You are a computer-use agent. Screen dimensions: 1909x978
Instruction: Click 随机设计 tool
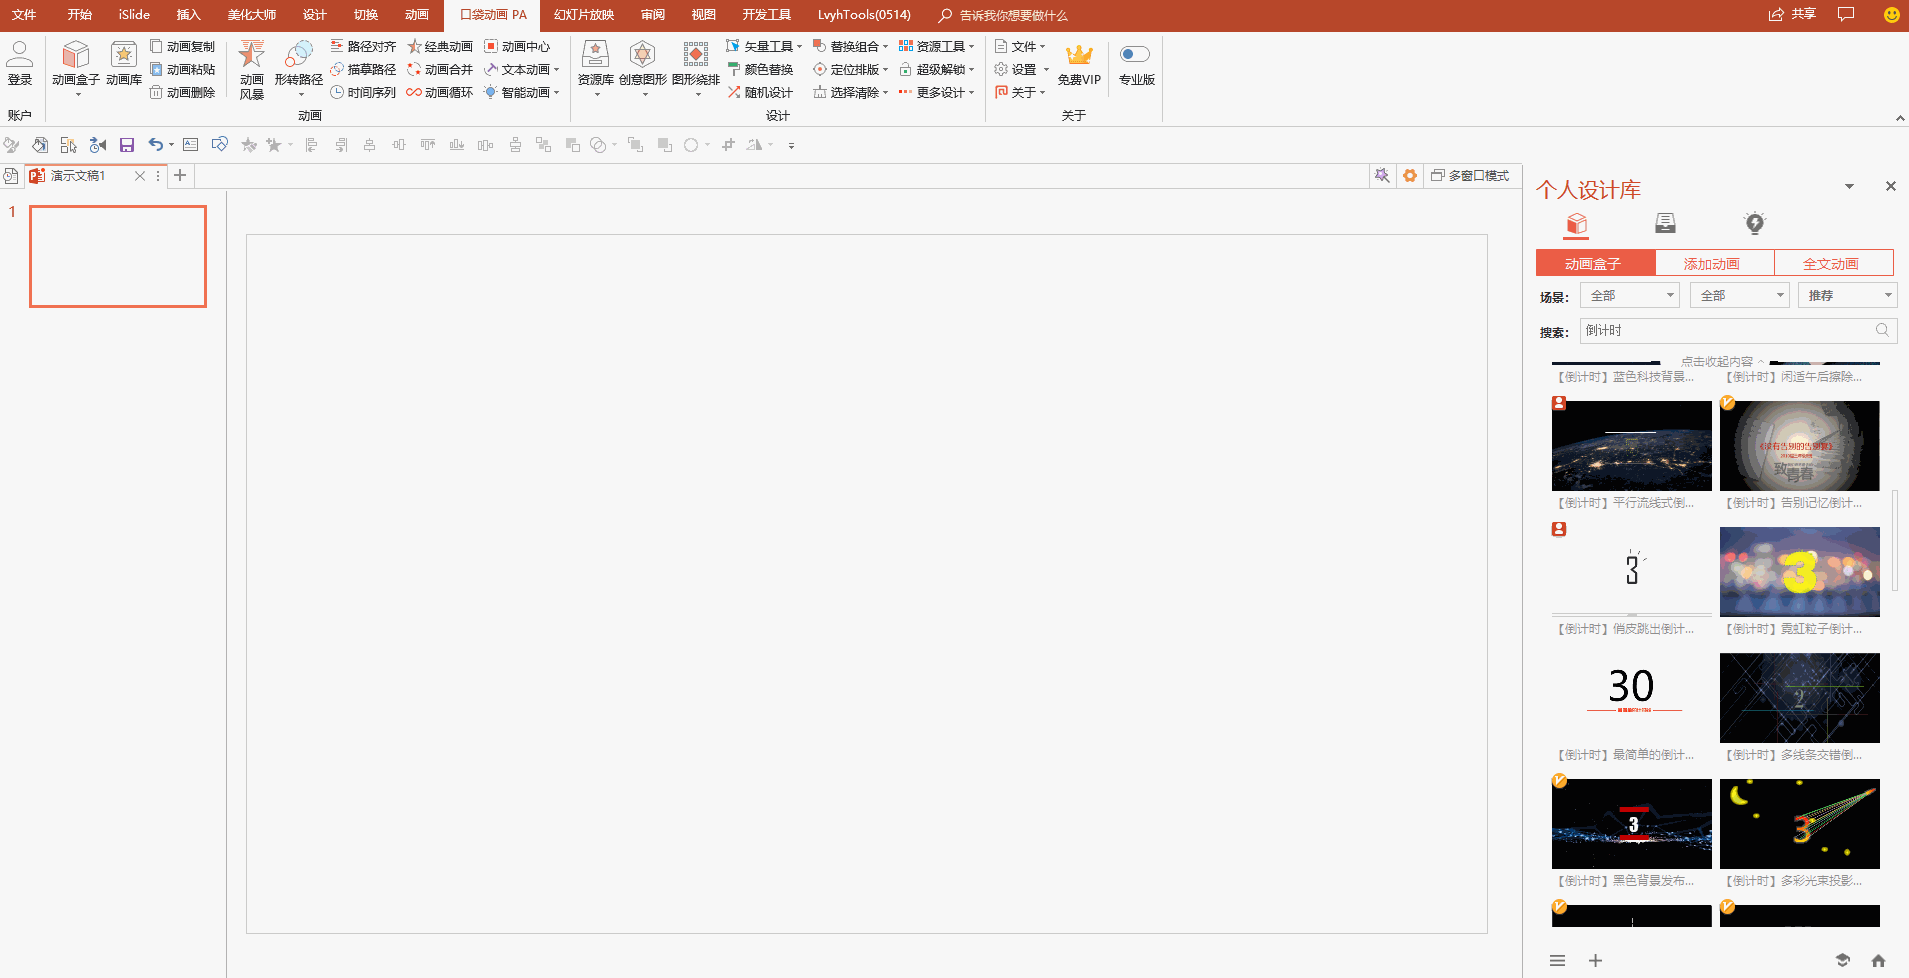pos(760,92)
